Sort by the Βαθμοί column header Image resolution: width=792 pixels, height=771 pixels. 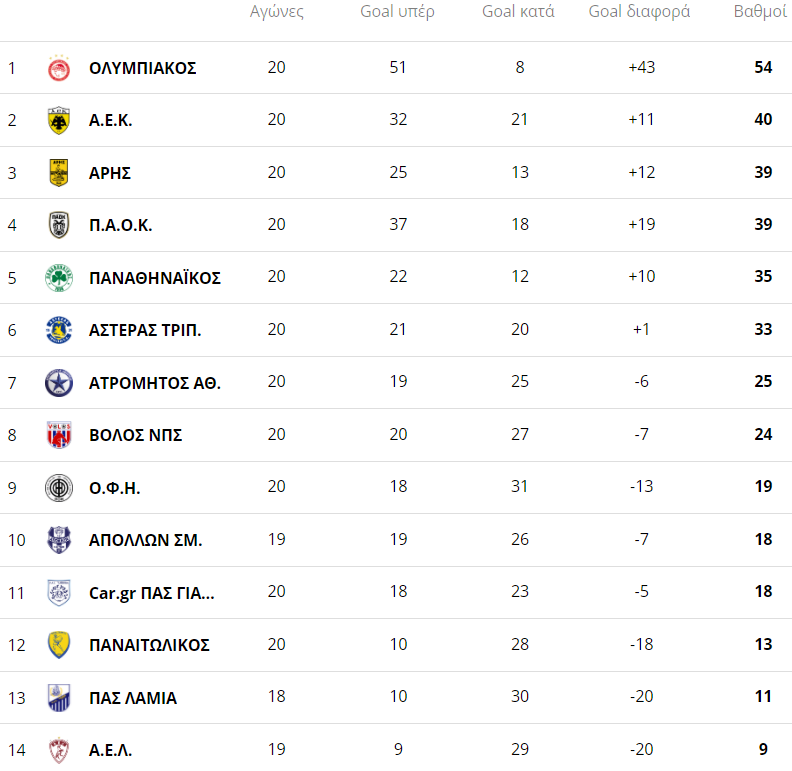(760, 12)
